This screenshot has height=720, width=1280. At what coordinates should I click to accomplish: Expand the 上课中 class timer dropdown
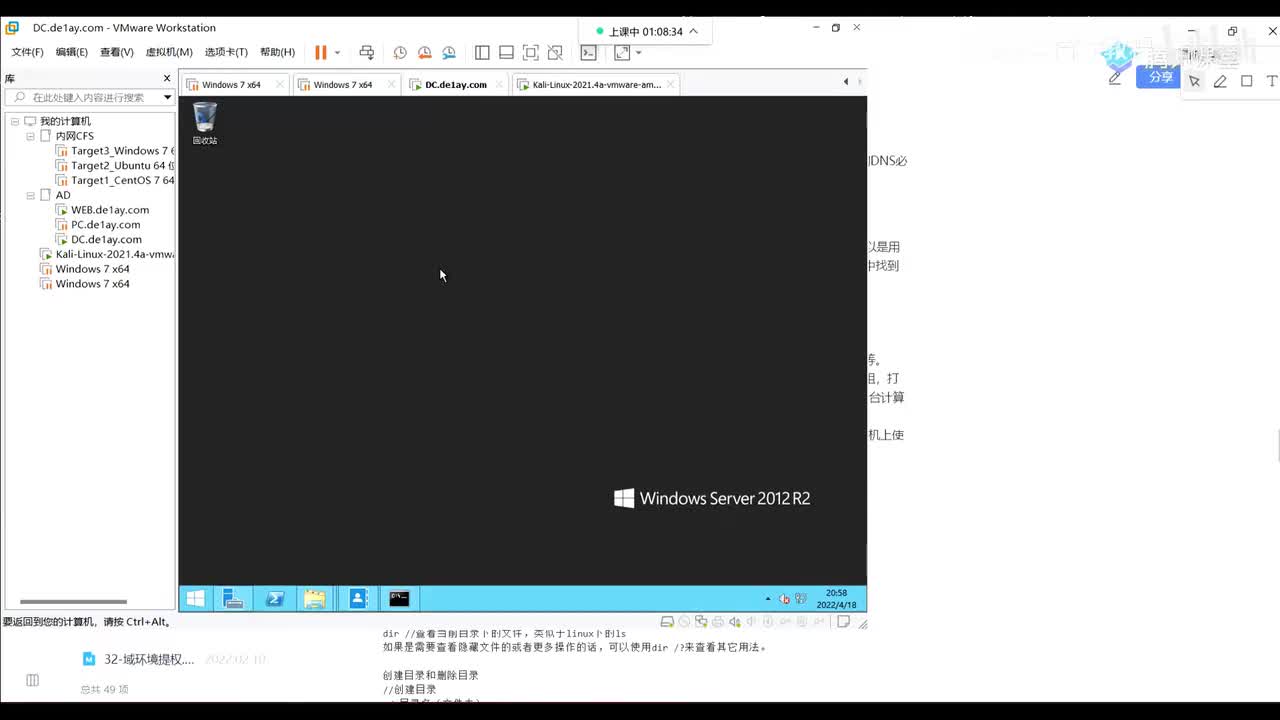click(x=693, y=31)
